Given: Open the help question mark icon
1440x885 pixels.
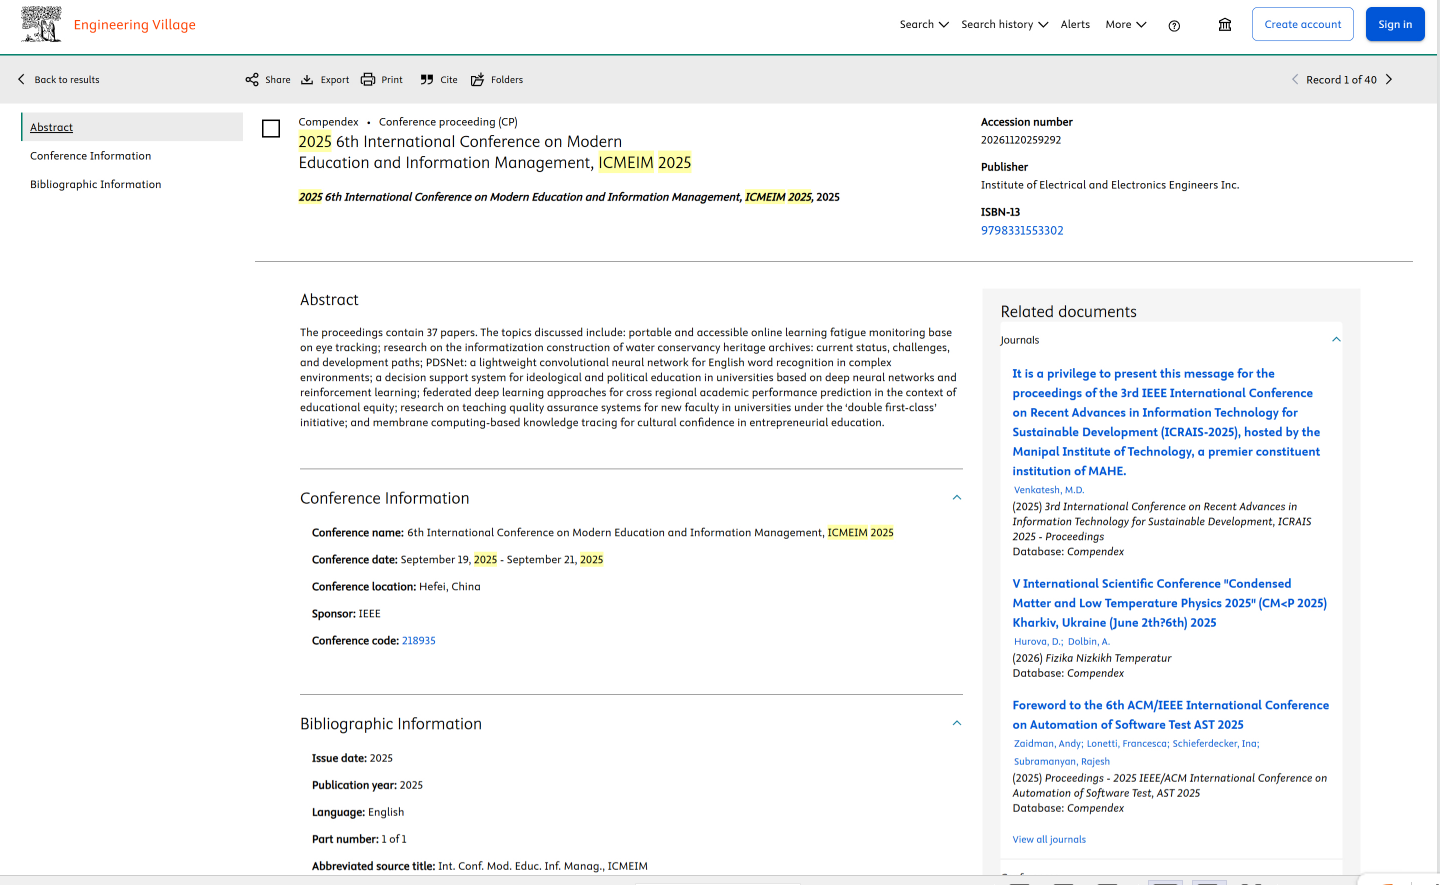Looking at the screenshot, I should pos(1174,25).
